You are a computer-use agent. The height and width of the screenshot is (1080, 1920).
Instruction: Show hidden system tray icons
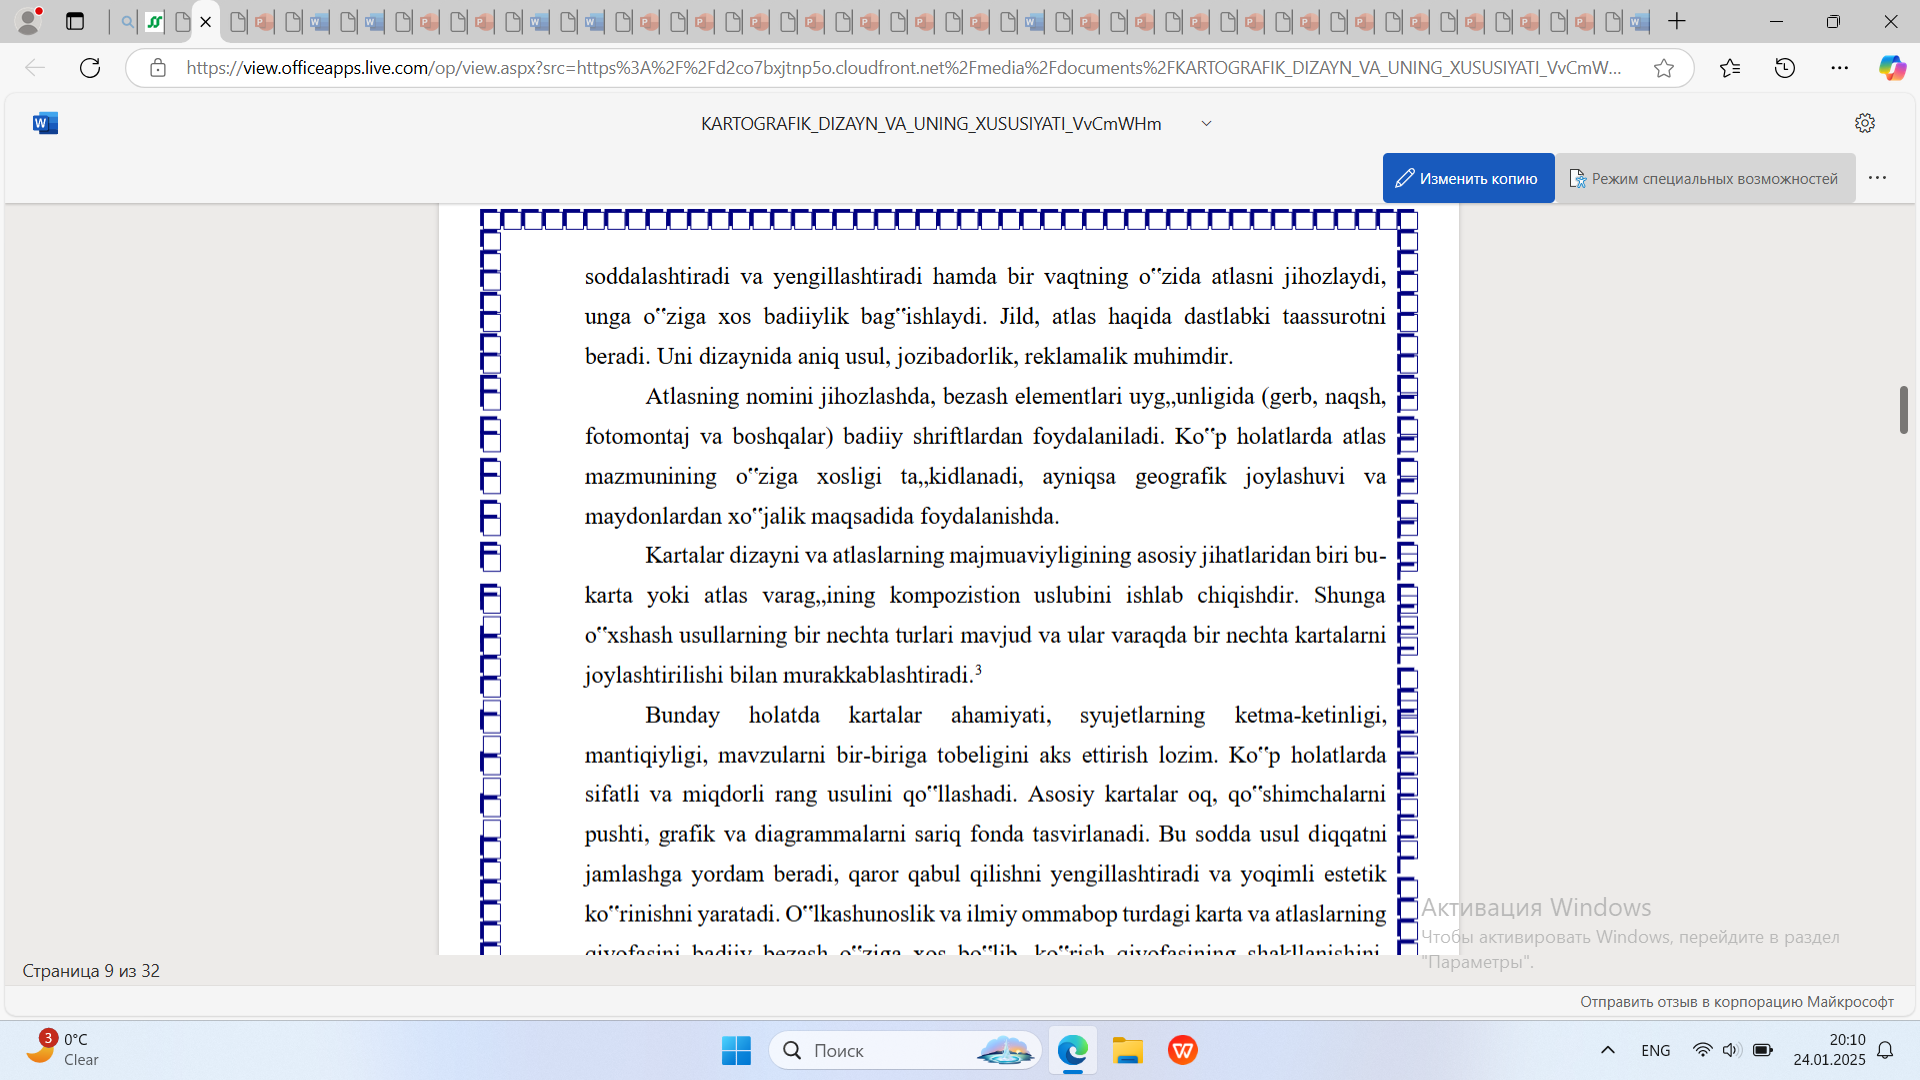[x=1608, y=1050]
